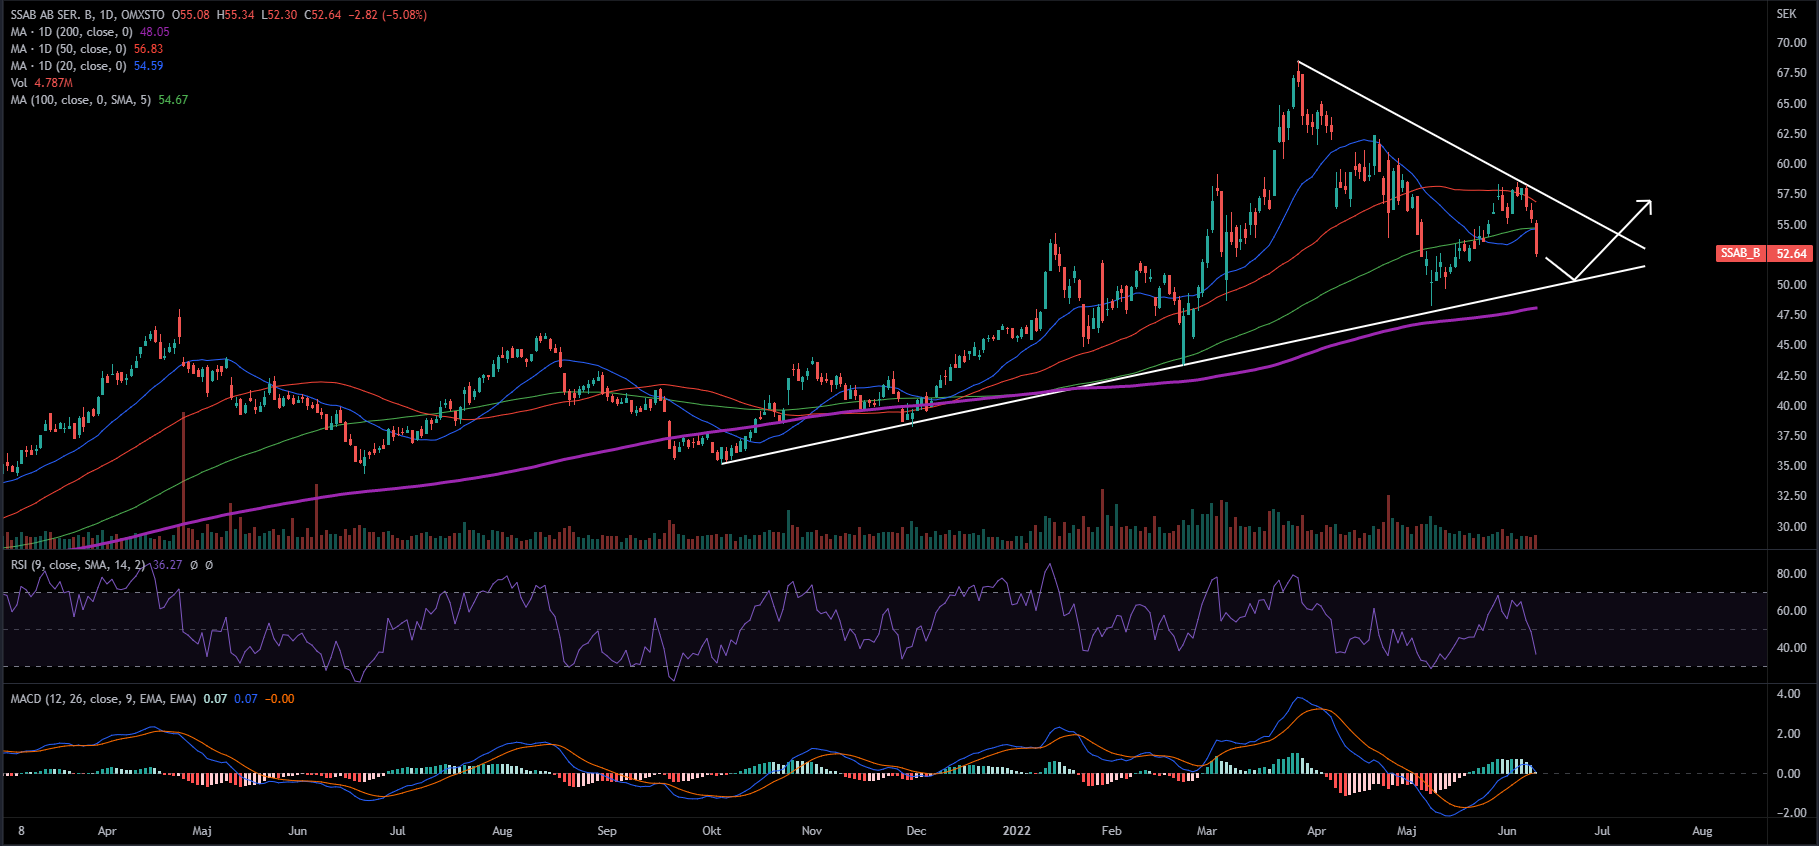Open the SEK currency label
The image size is (1819, 846).
click(x=1786, y=14)
